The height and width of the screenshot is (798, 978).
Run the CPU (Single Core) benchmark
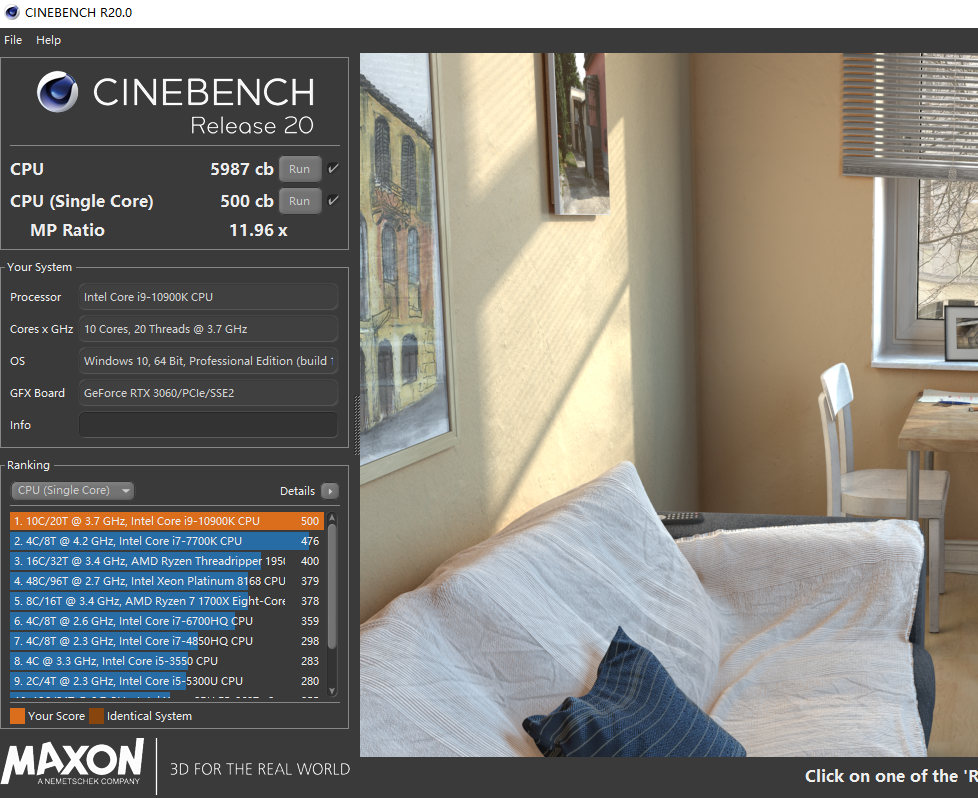click(299, 201)
